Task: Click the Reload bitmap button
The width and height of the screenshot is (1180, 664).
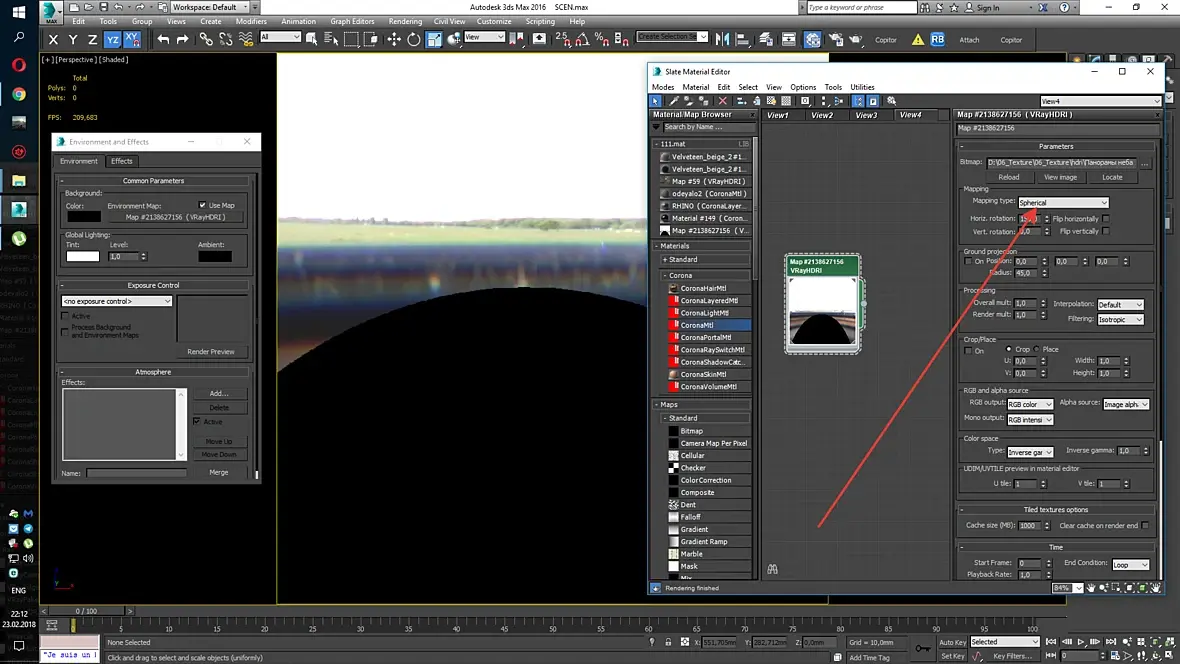Action: tap(1009, 177)
